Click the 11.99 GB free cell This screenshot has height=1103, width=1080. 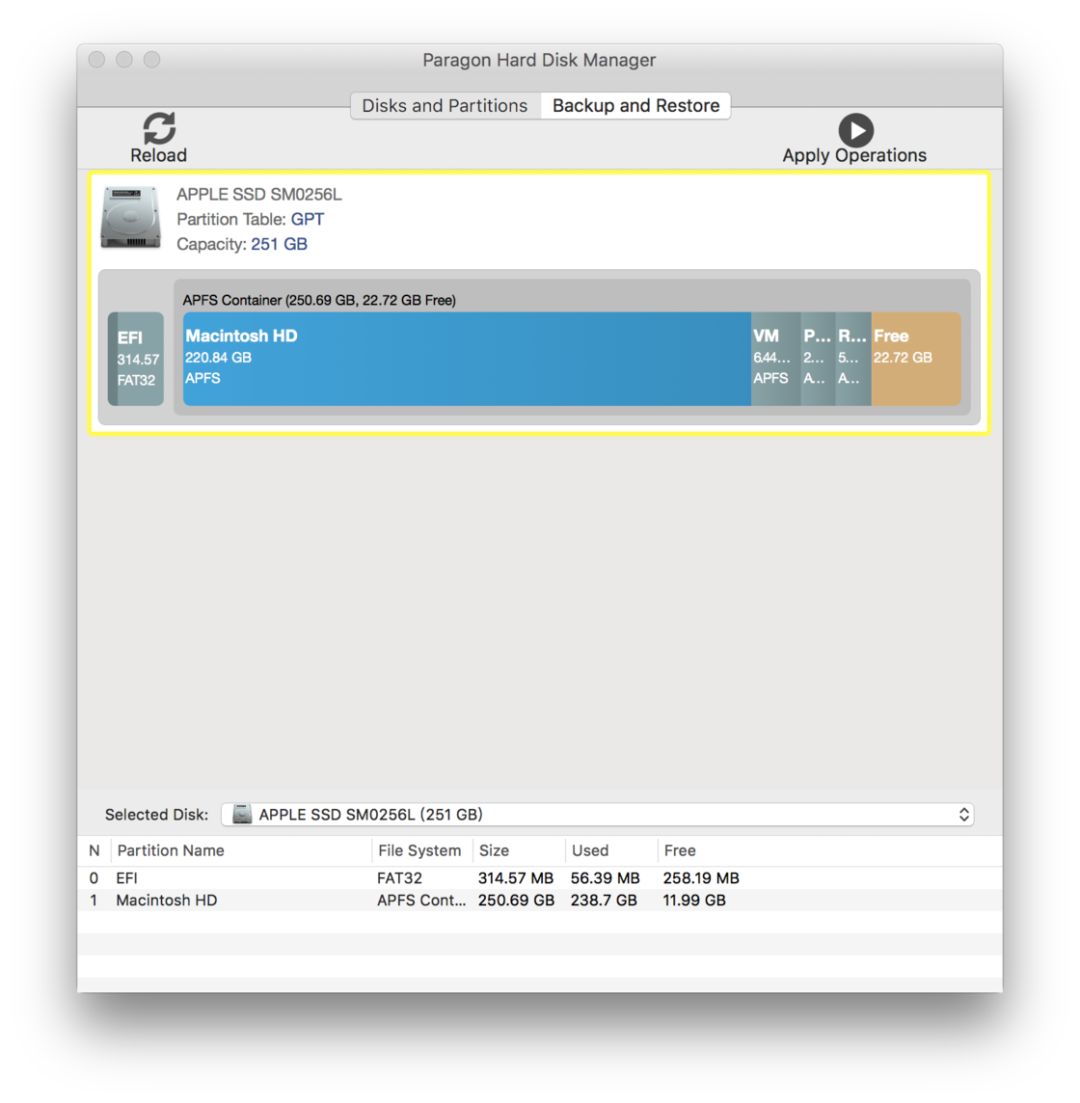[694, 900]
